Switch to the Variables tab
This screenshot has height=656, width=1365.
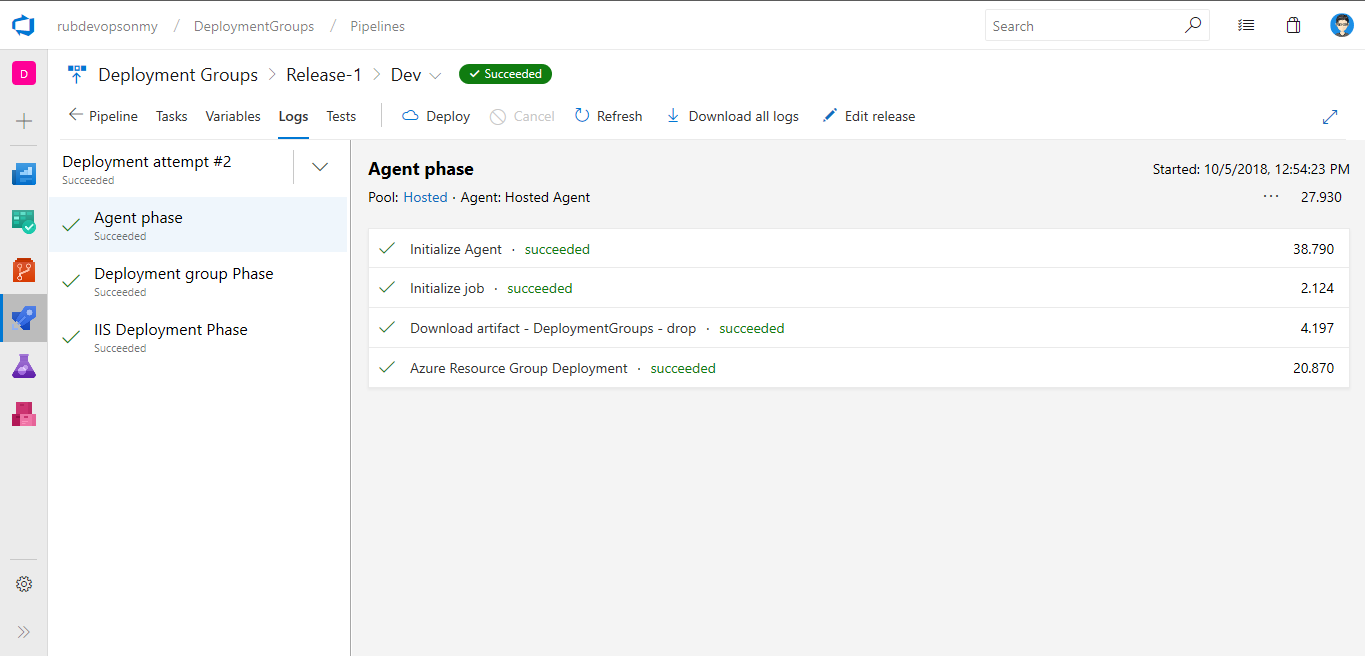(x=233, y=117)
